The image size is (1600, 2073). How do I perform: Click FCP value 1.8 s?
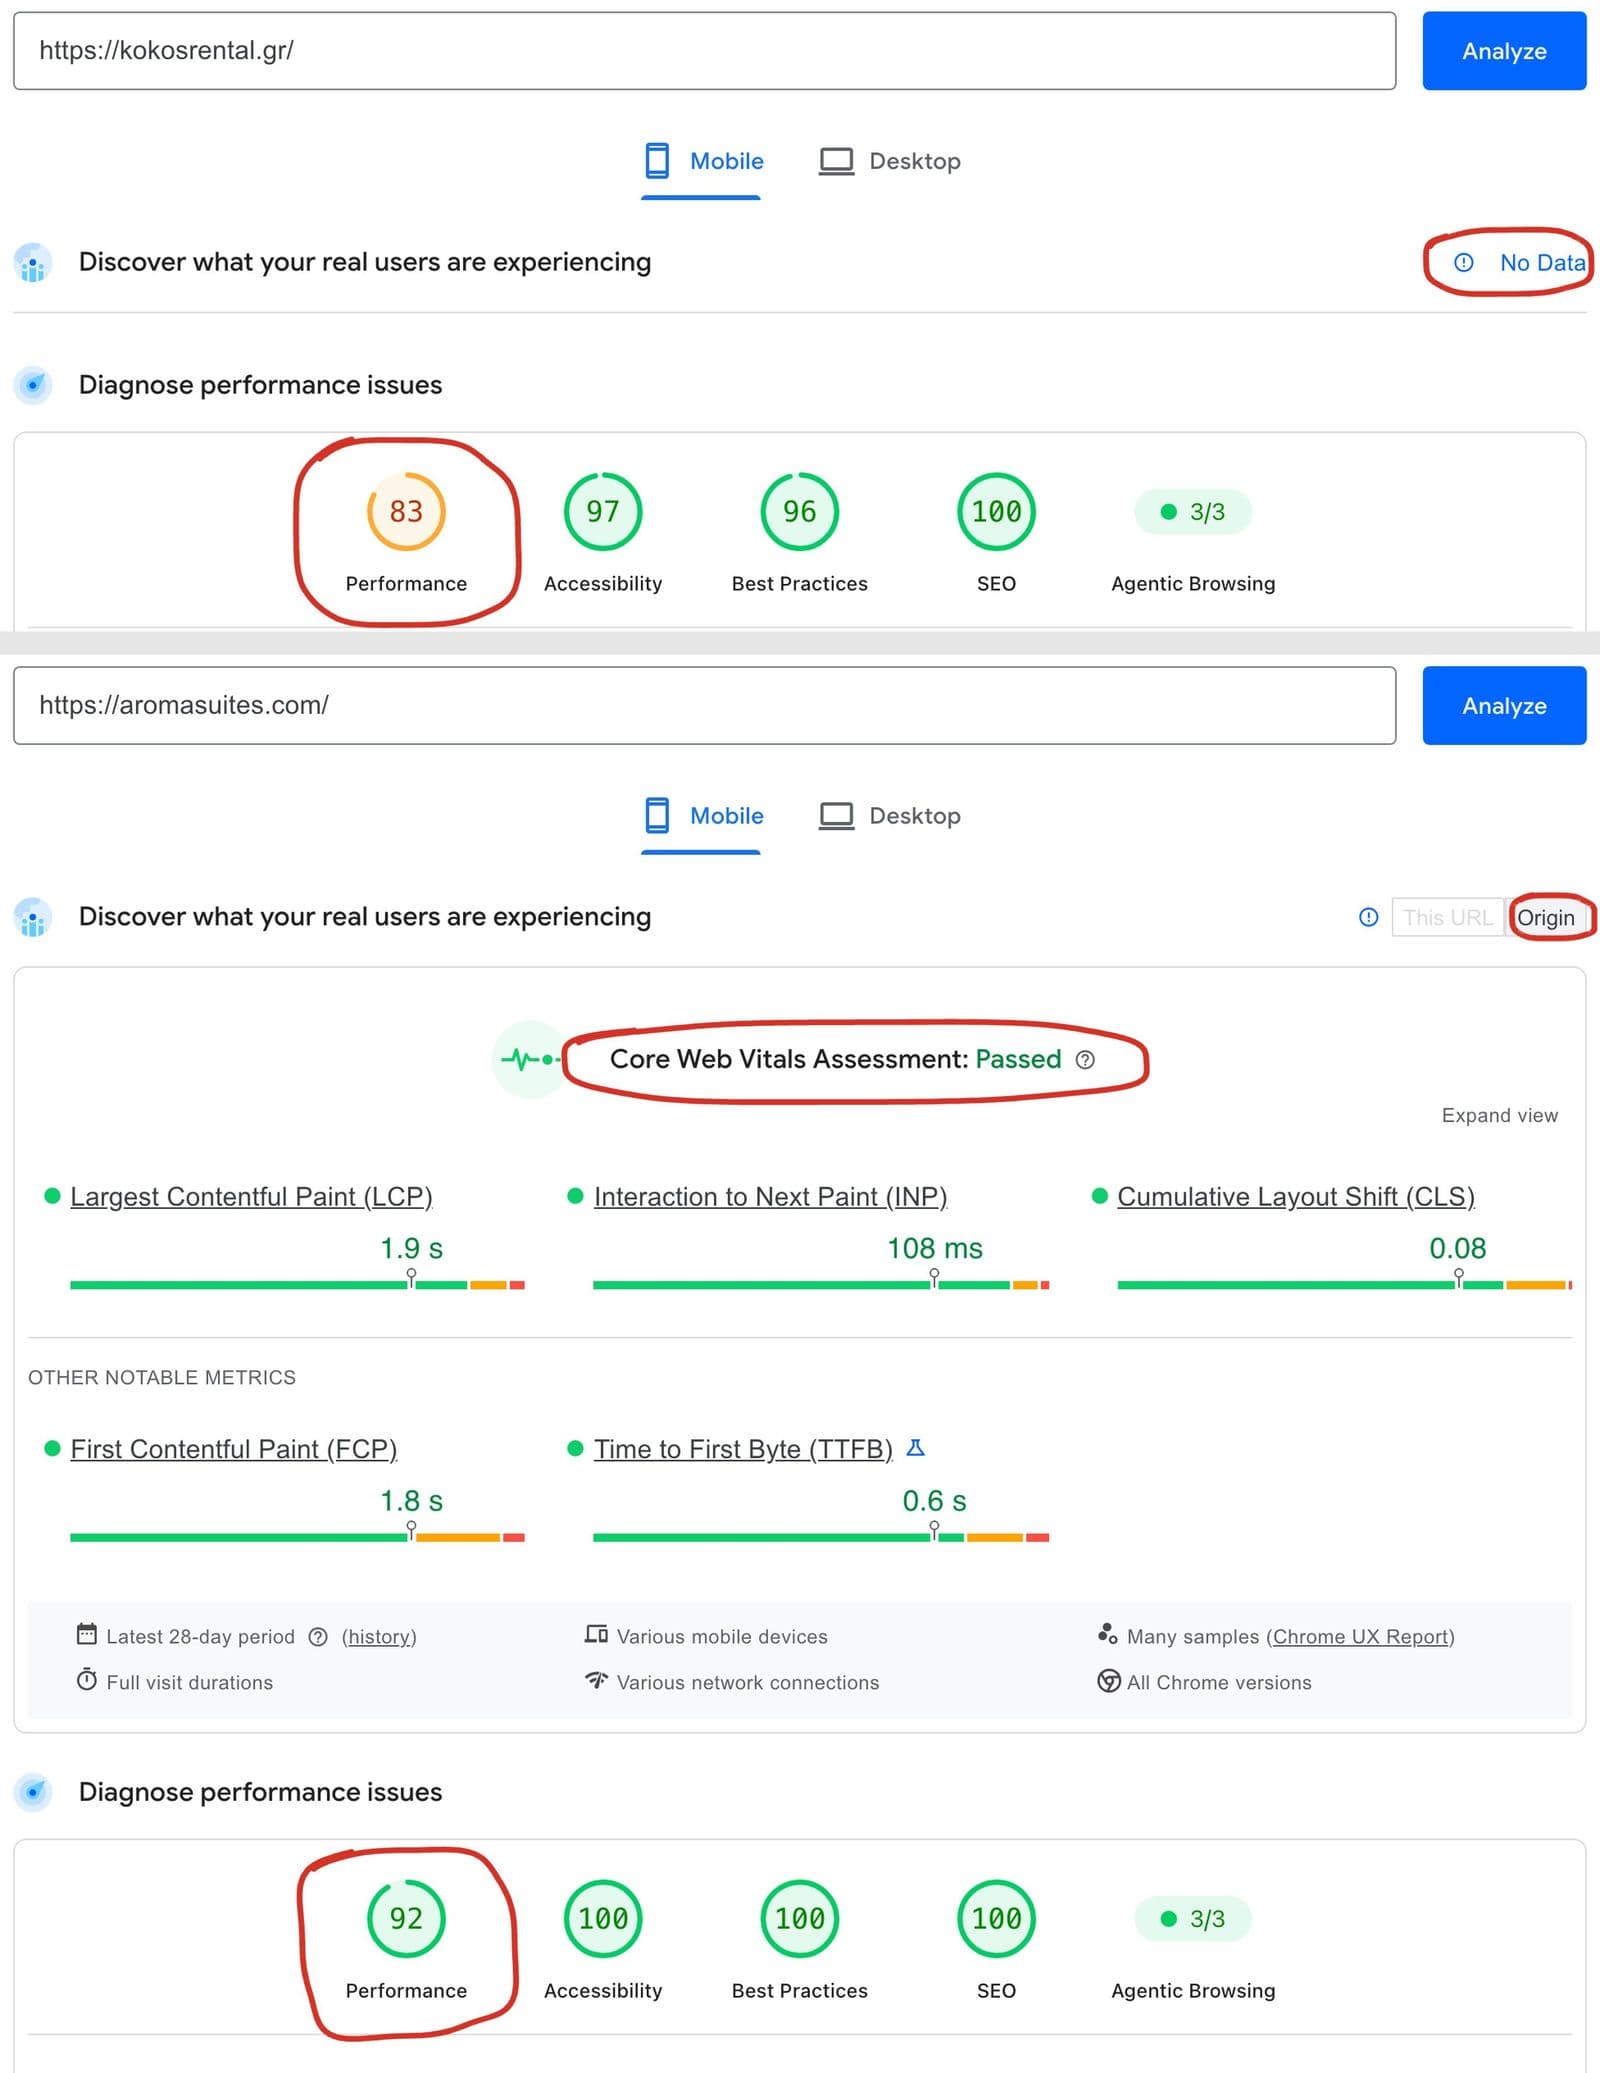(411, 1501)
